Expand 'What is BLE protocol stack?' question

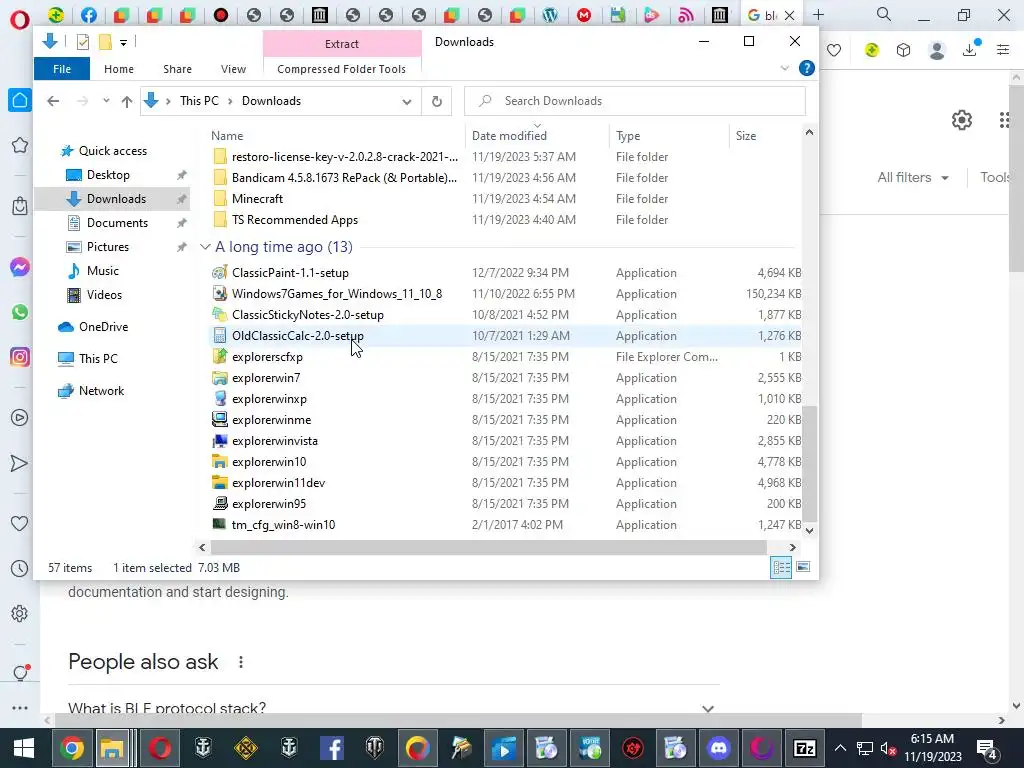coord(708,709)
